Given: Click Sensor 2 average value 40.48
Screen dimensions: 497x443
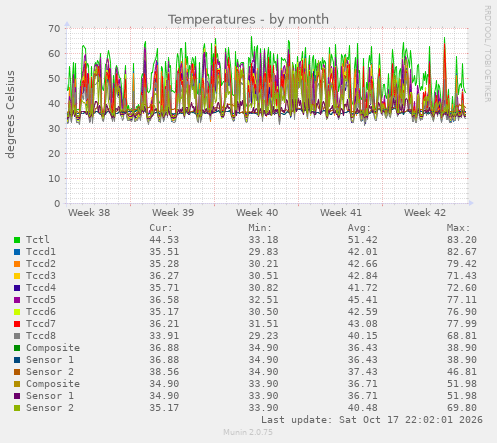Looking at the screenshot, I should 363,408.
